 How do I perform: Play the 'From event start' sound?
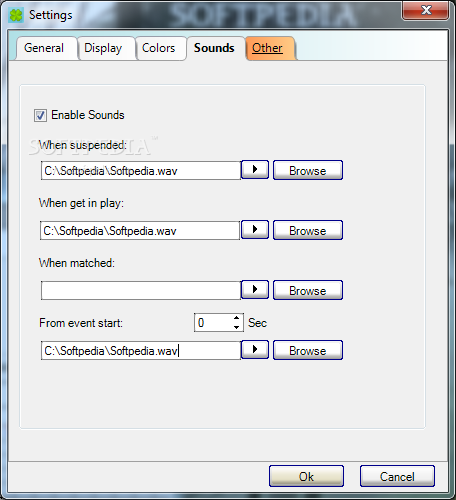coord(255,350)
